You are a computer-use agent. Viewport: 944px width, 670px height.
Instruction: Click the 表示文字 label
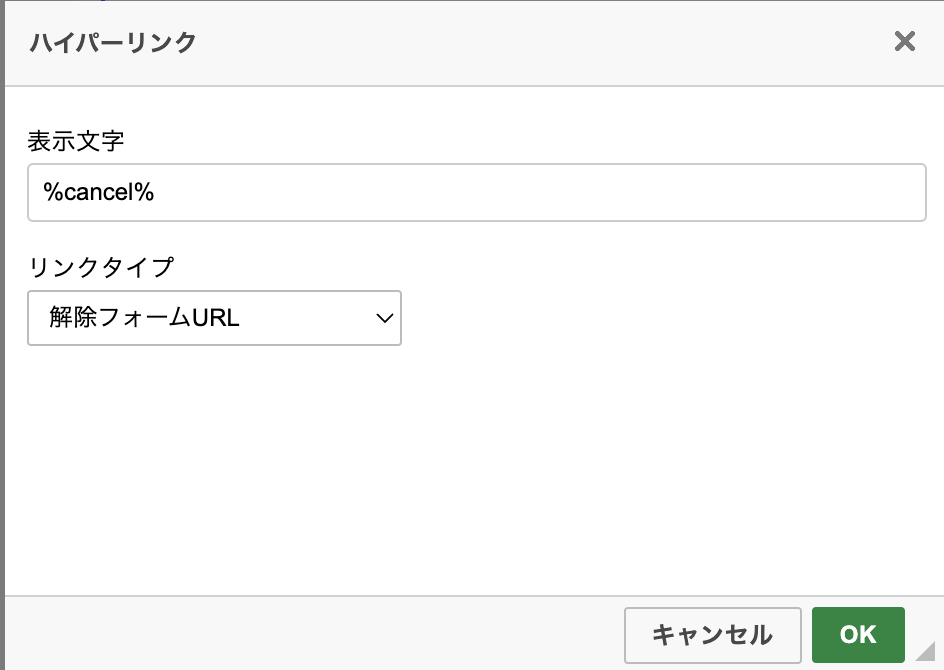point(76,142)
